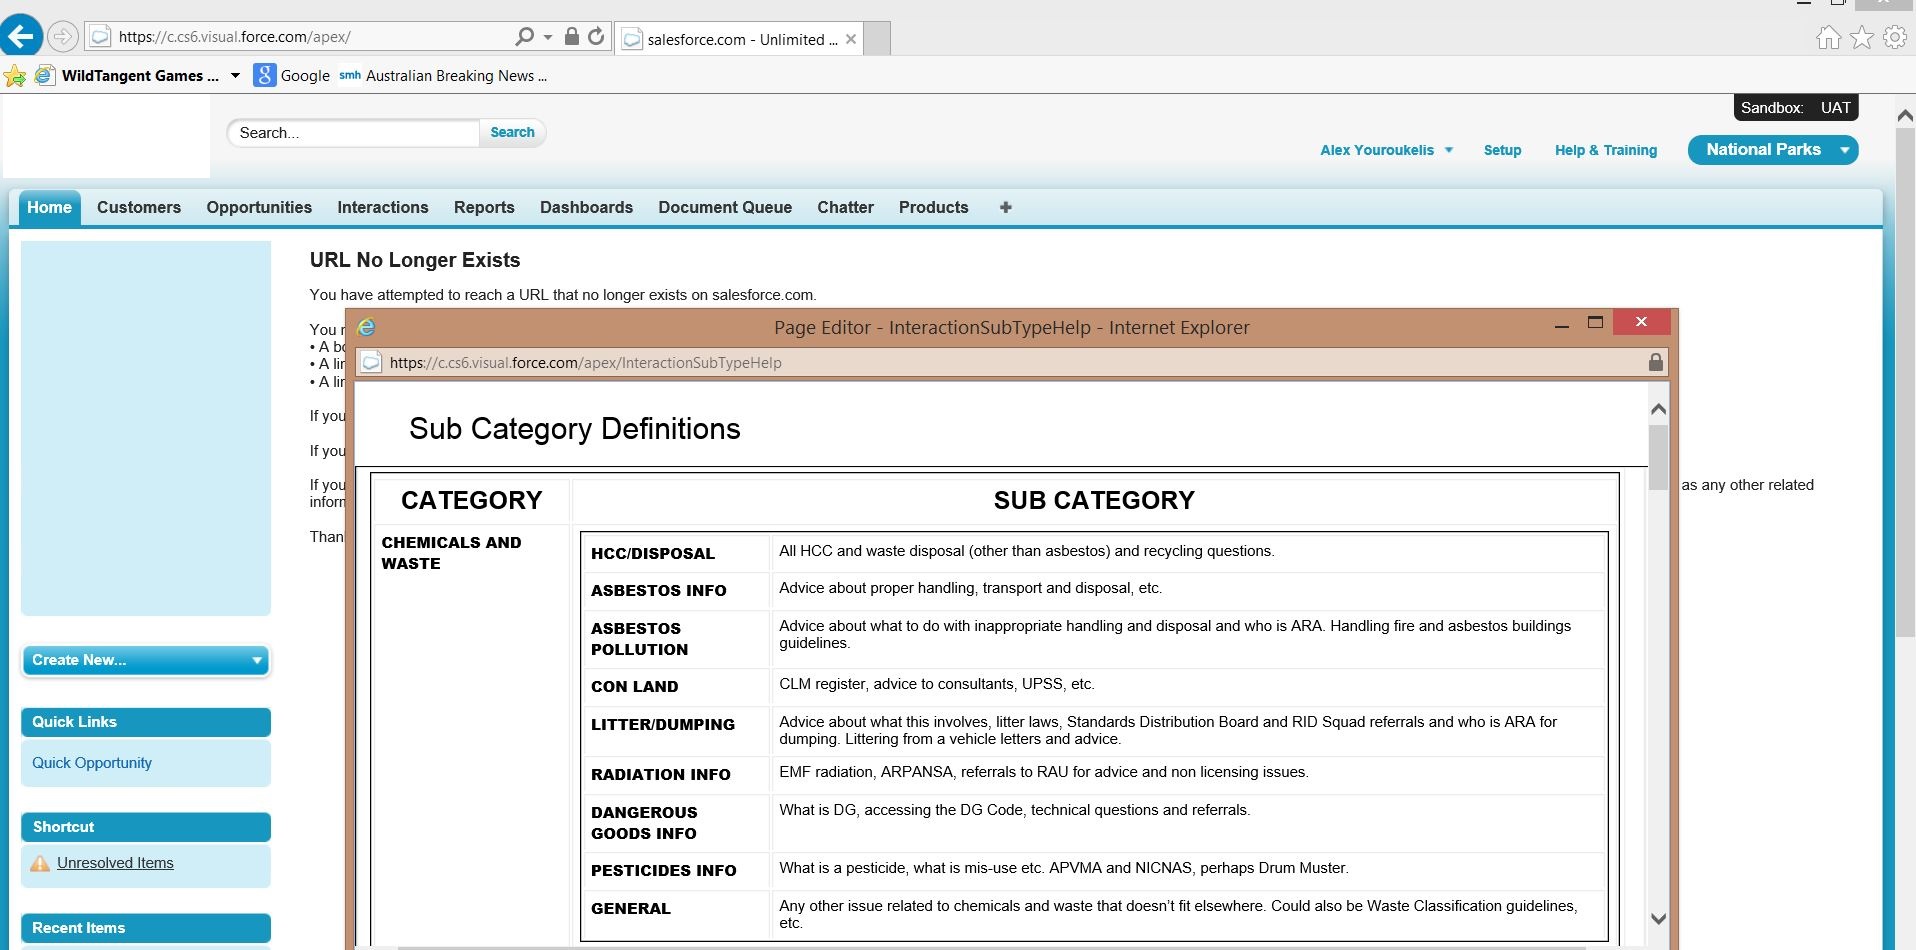Click the address bar security lock icon

click(571, 37)
